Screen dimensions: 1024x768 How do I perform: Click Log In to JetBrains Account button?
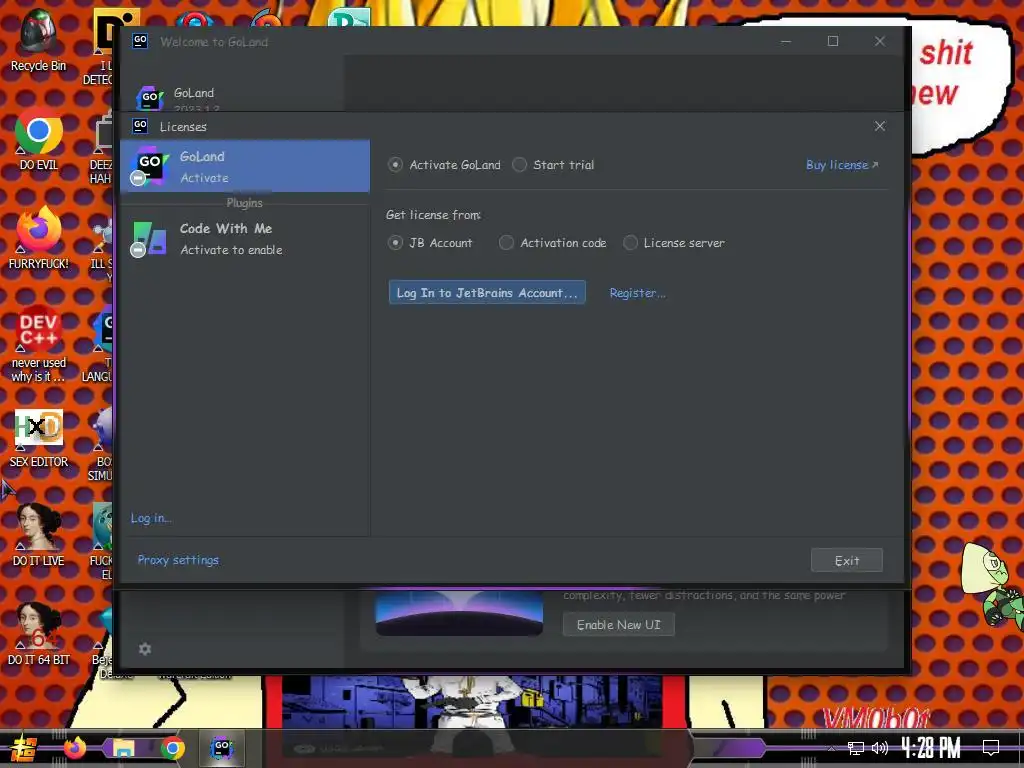[x=487, y=293]
